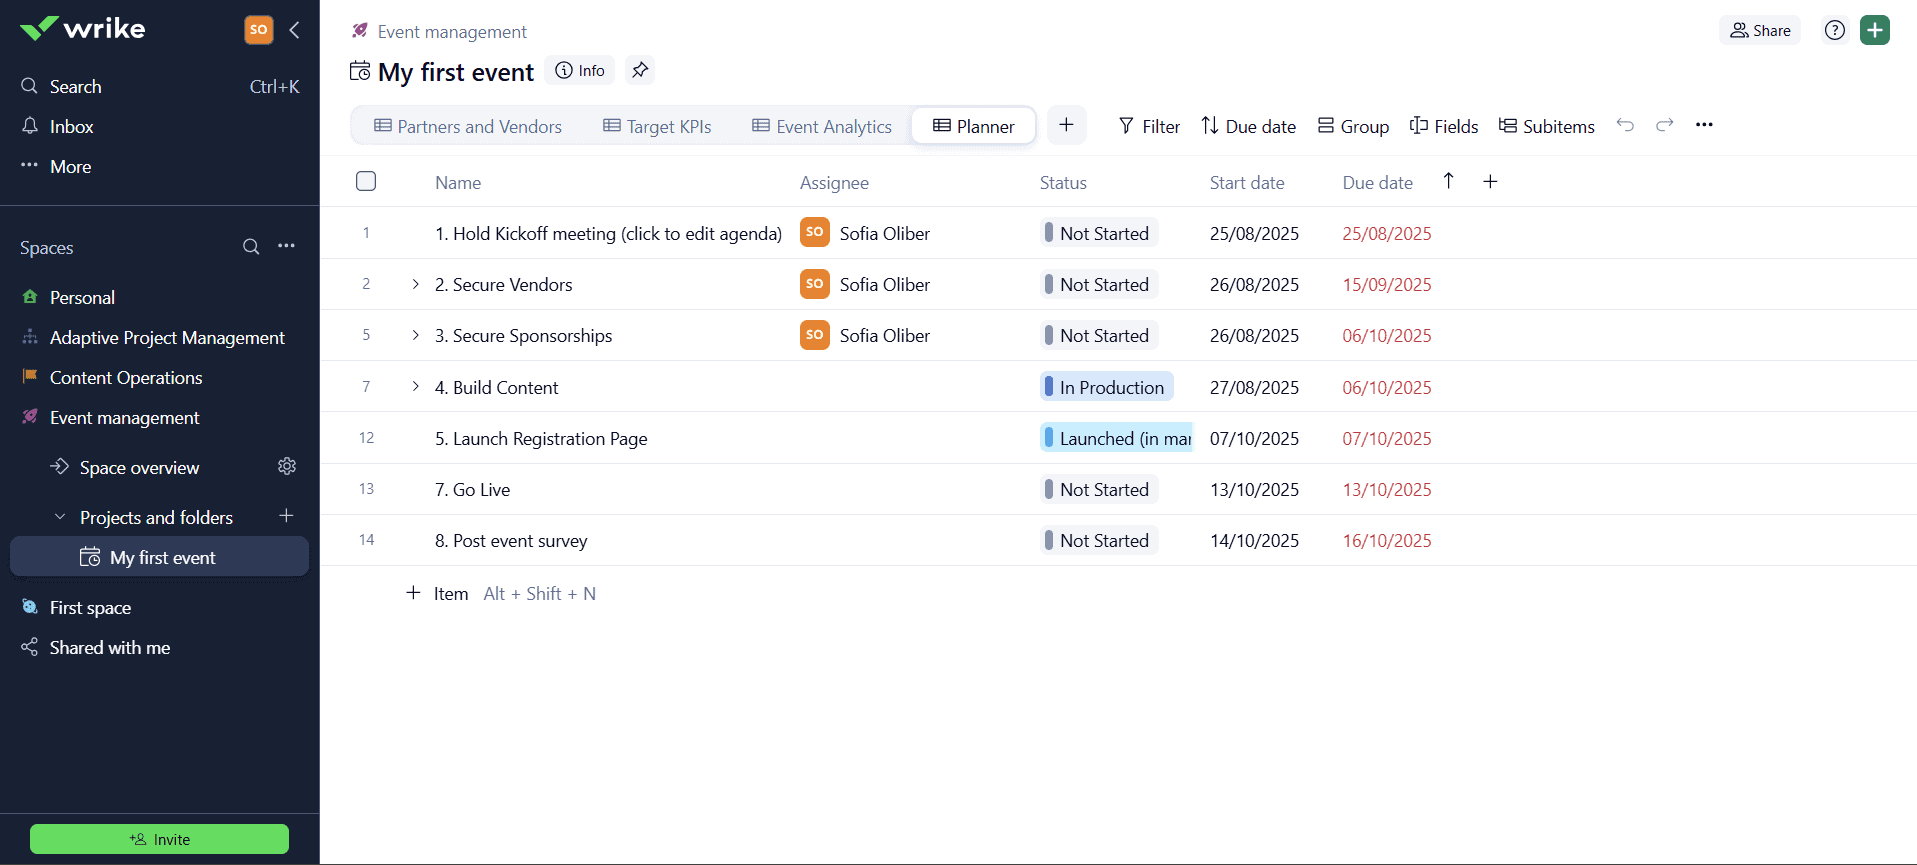Tick the select all items checkbox
Viewport: 1917px width, 865px height.
[366, 182]
